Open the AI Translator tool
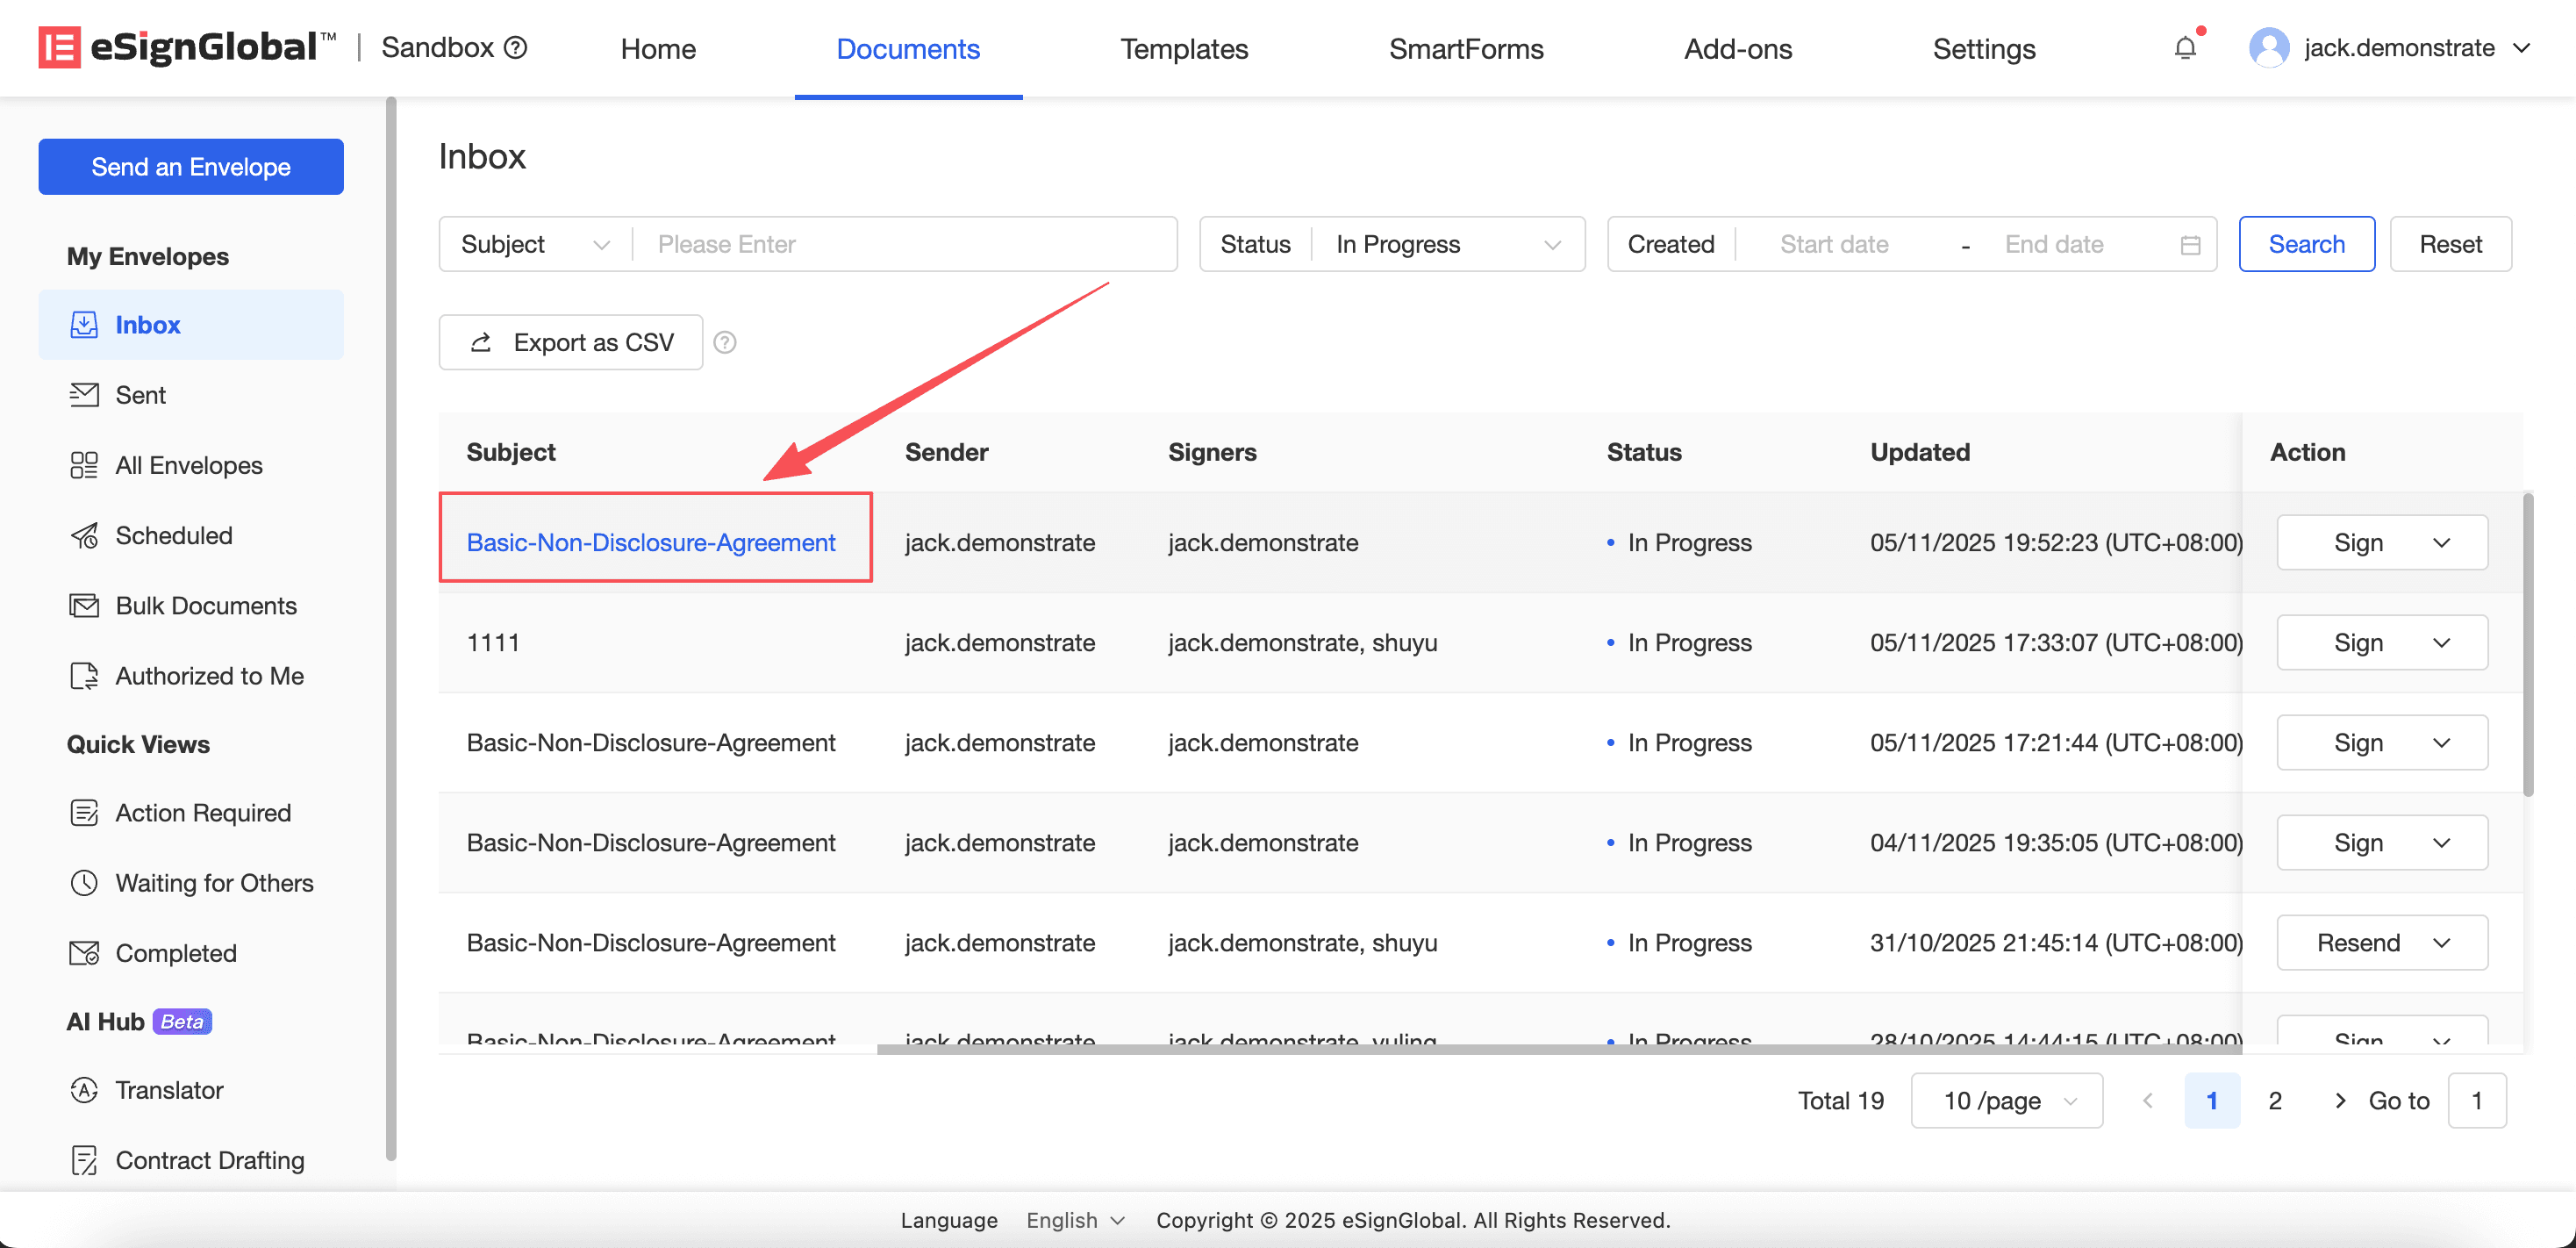The image size is (2576, 1248). coord(168,1089)
